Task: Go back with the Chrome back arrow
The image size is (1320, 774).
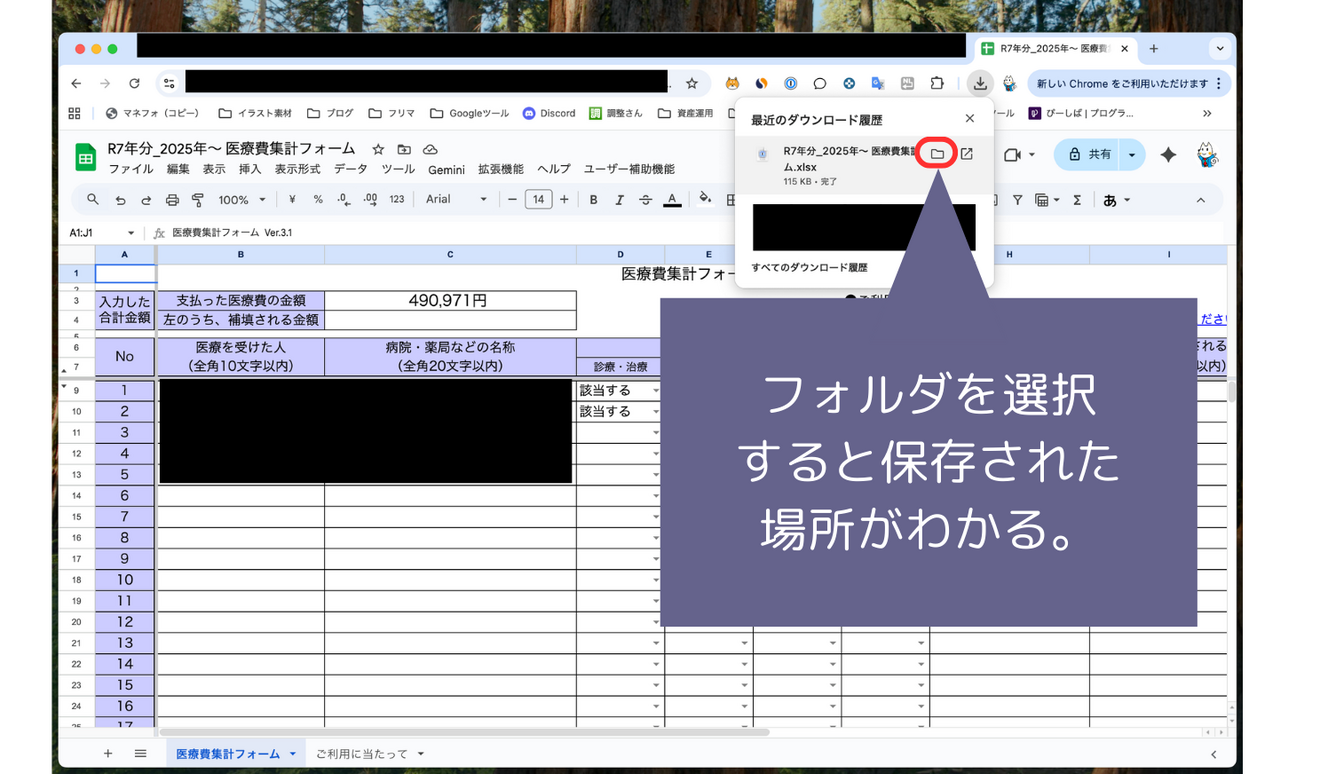Action: coord(76,84)
